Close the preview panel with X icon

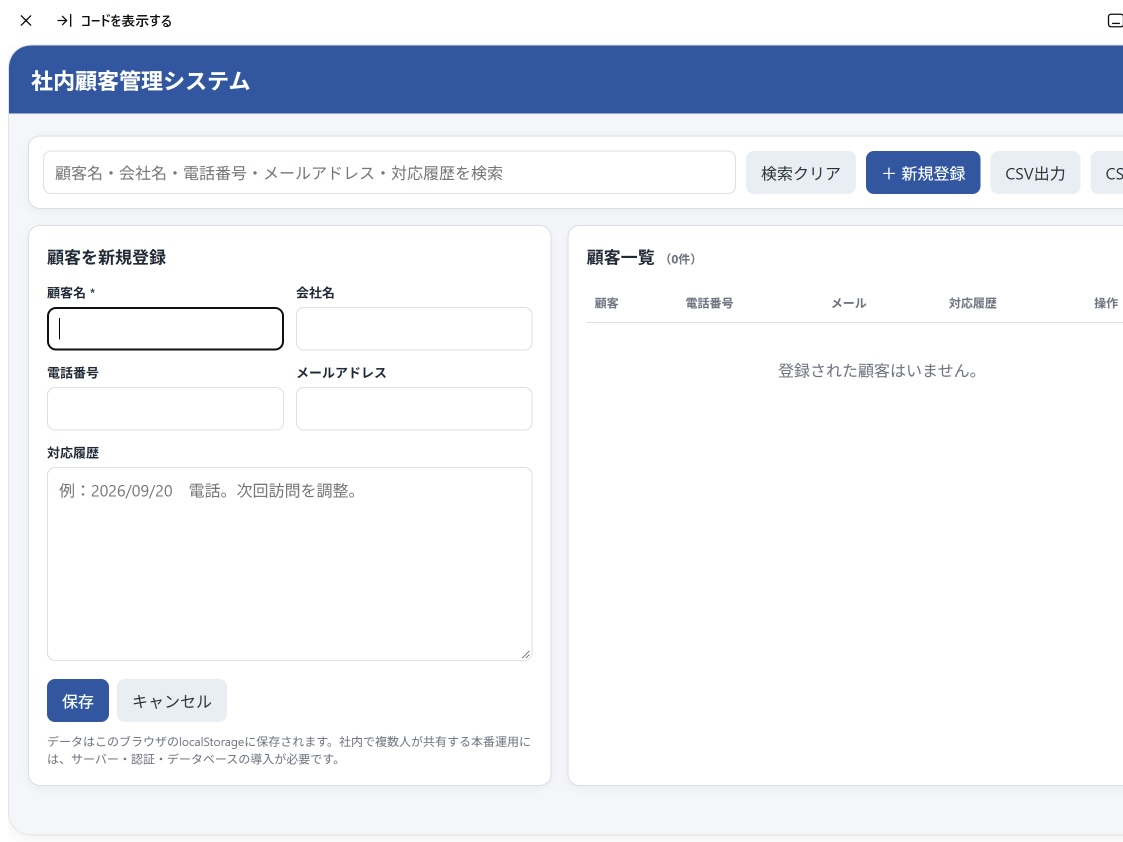[26, 21]
